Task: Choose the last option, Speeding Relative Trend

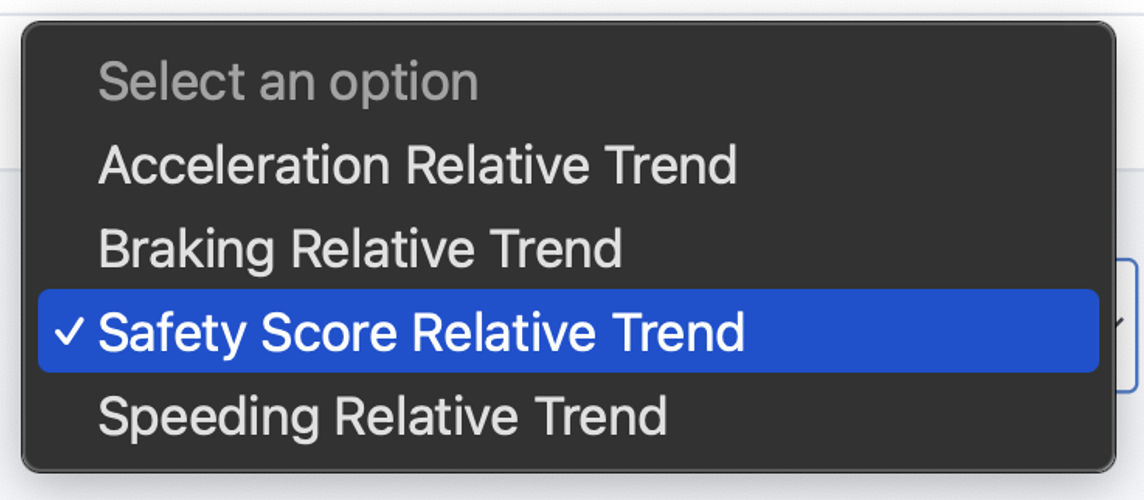Action: [x=568, y=415]
